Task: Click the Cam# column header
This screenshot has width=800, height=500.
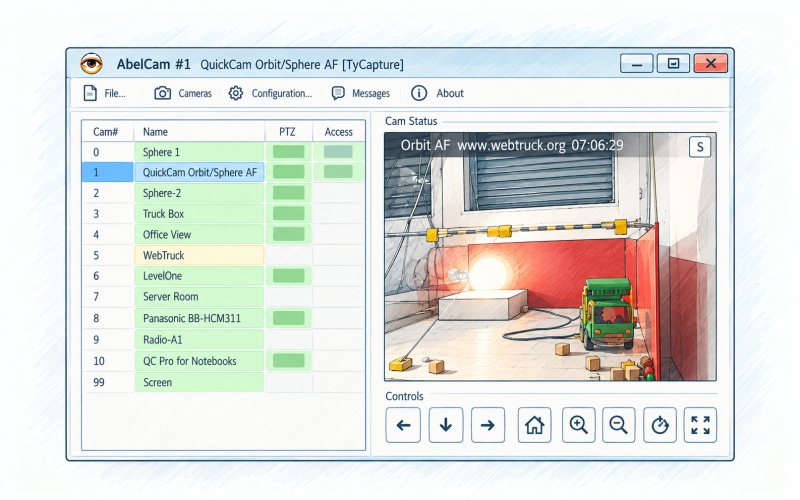Action: click(106, 132)
